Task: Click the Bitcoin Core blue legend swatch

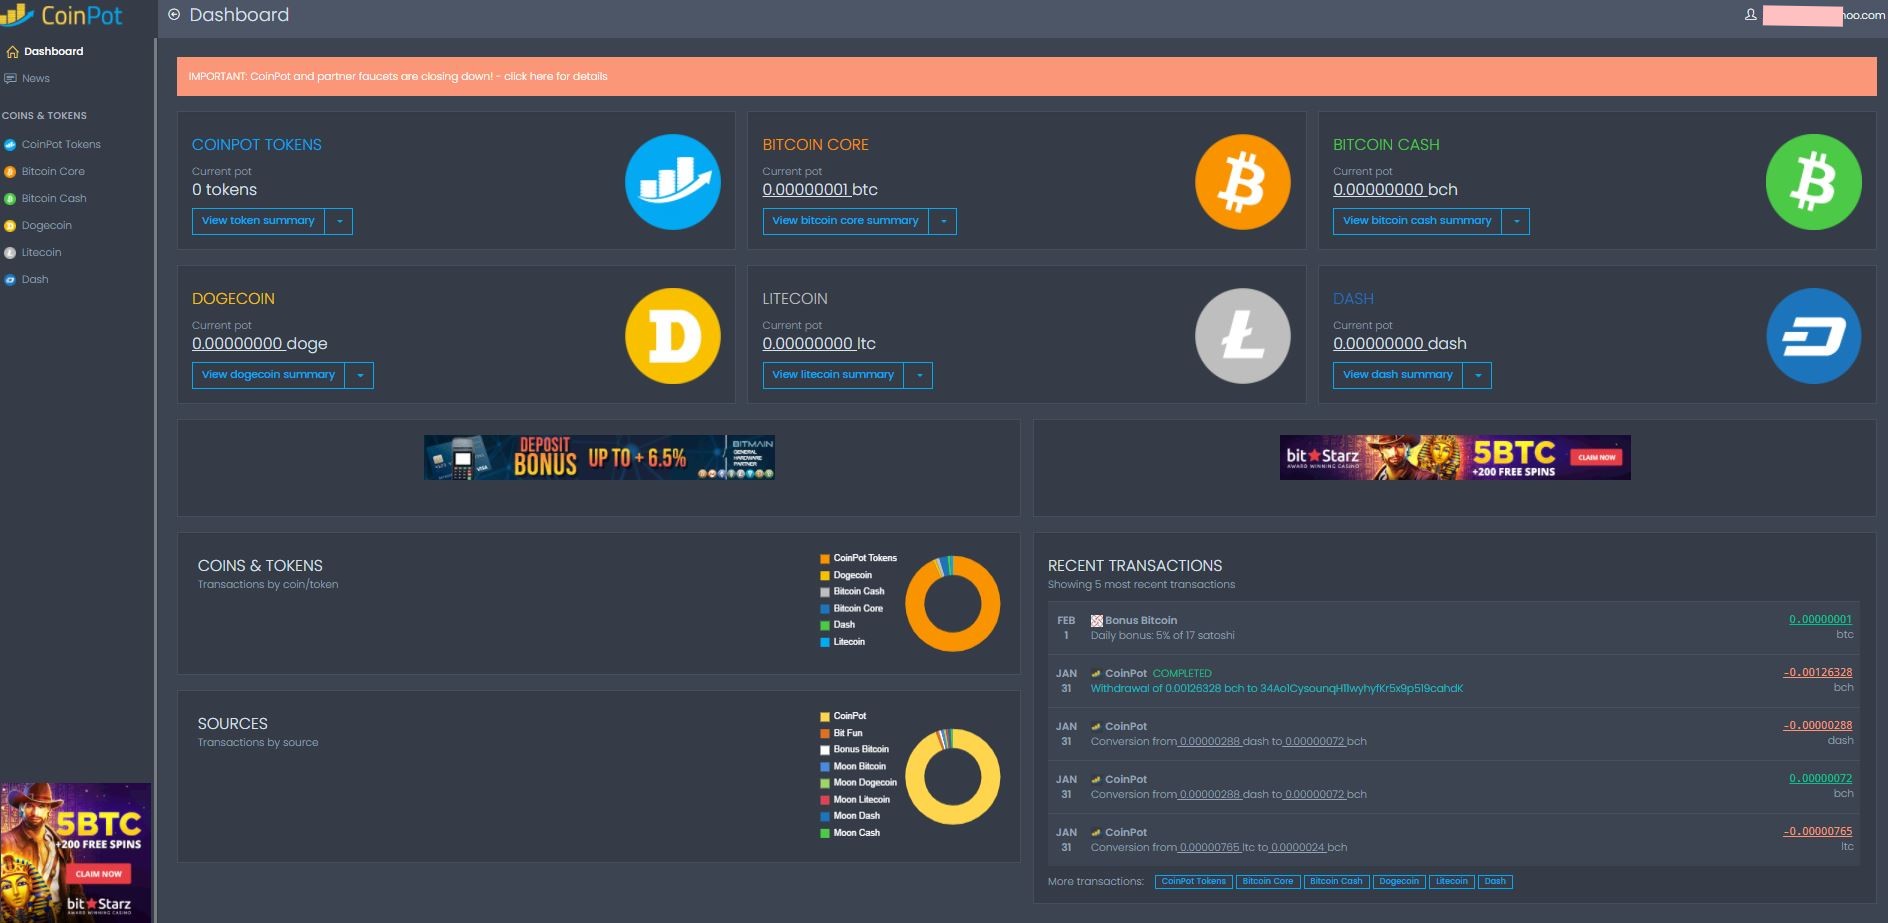Action: (x=825, y=609)
